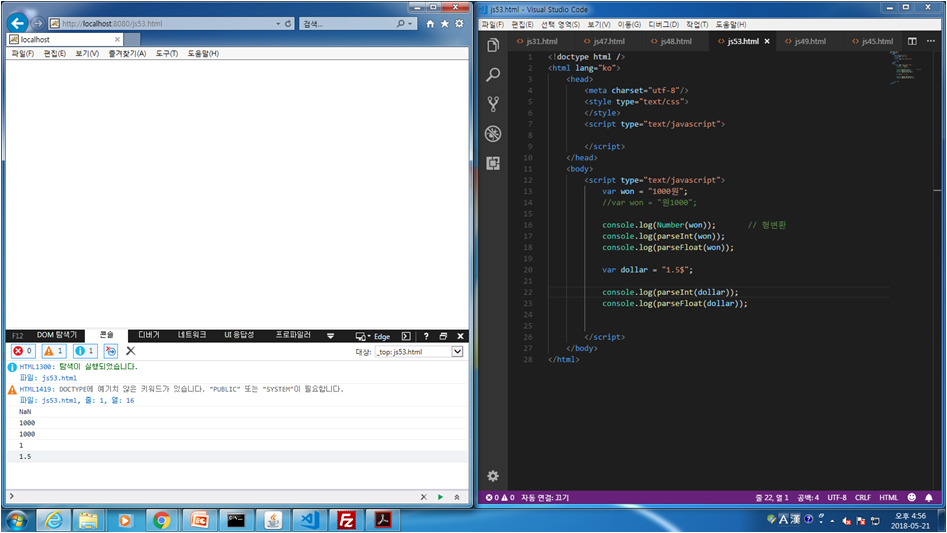Toggle clear-on-navigate button in console
The width and height of the screenshot is (947, 533).
click(x=111, y=351)
